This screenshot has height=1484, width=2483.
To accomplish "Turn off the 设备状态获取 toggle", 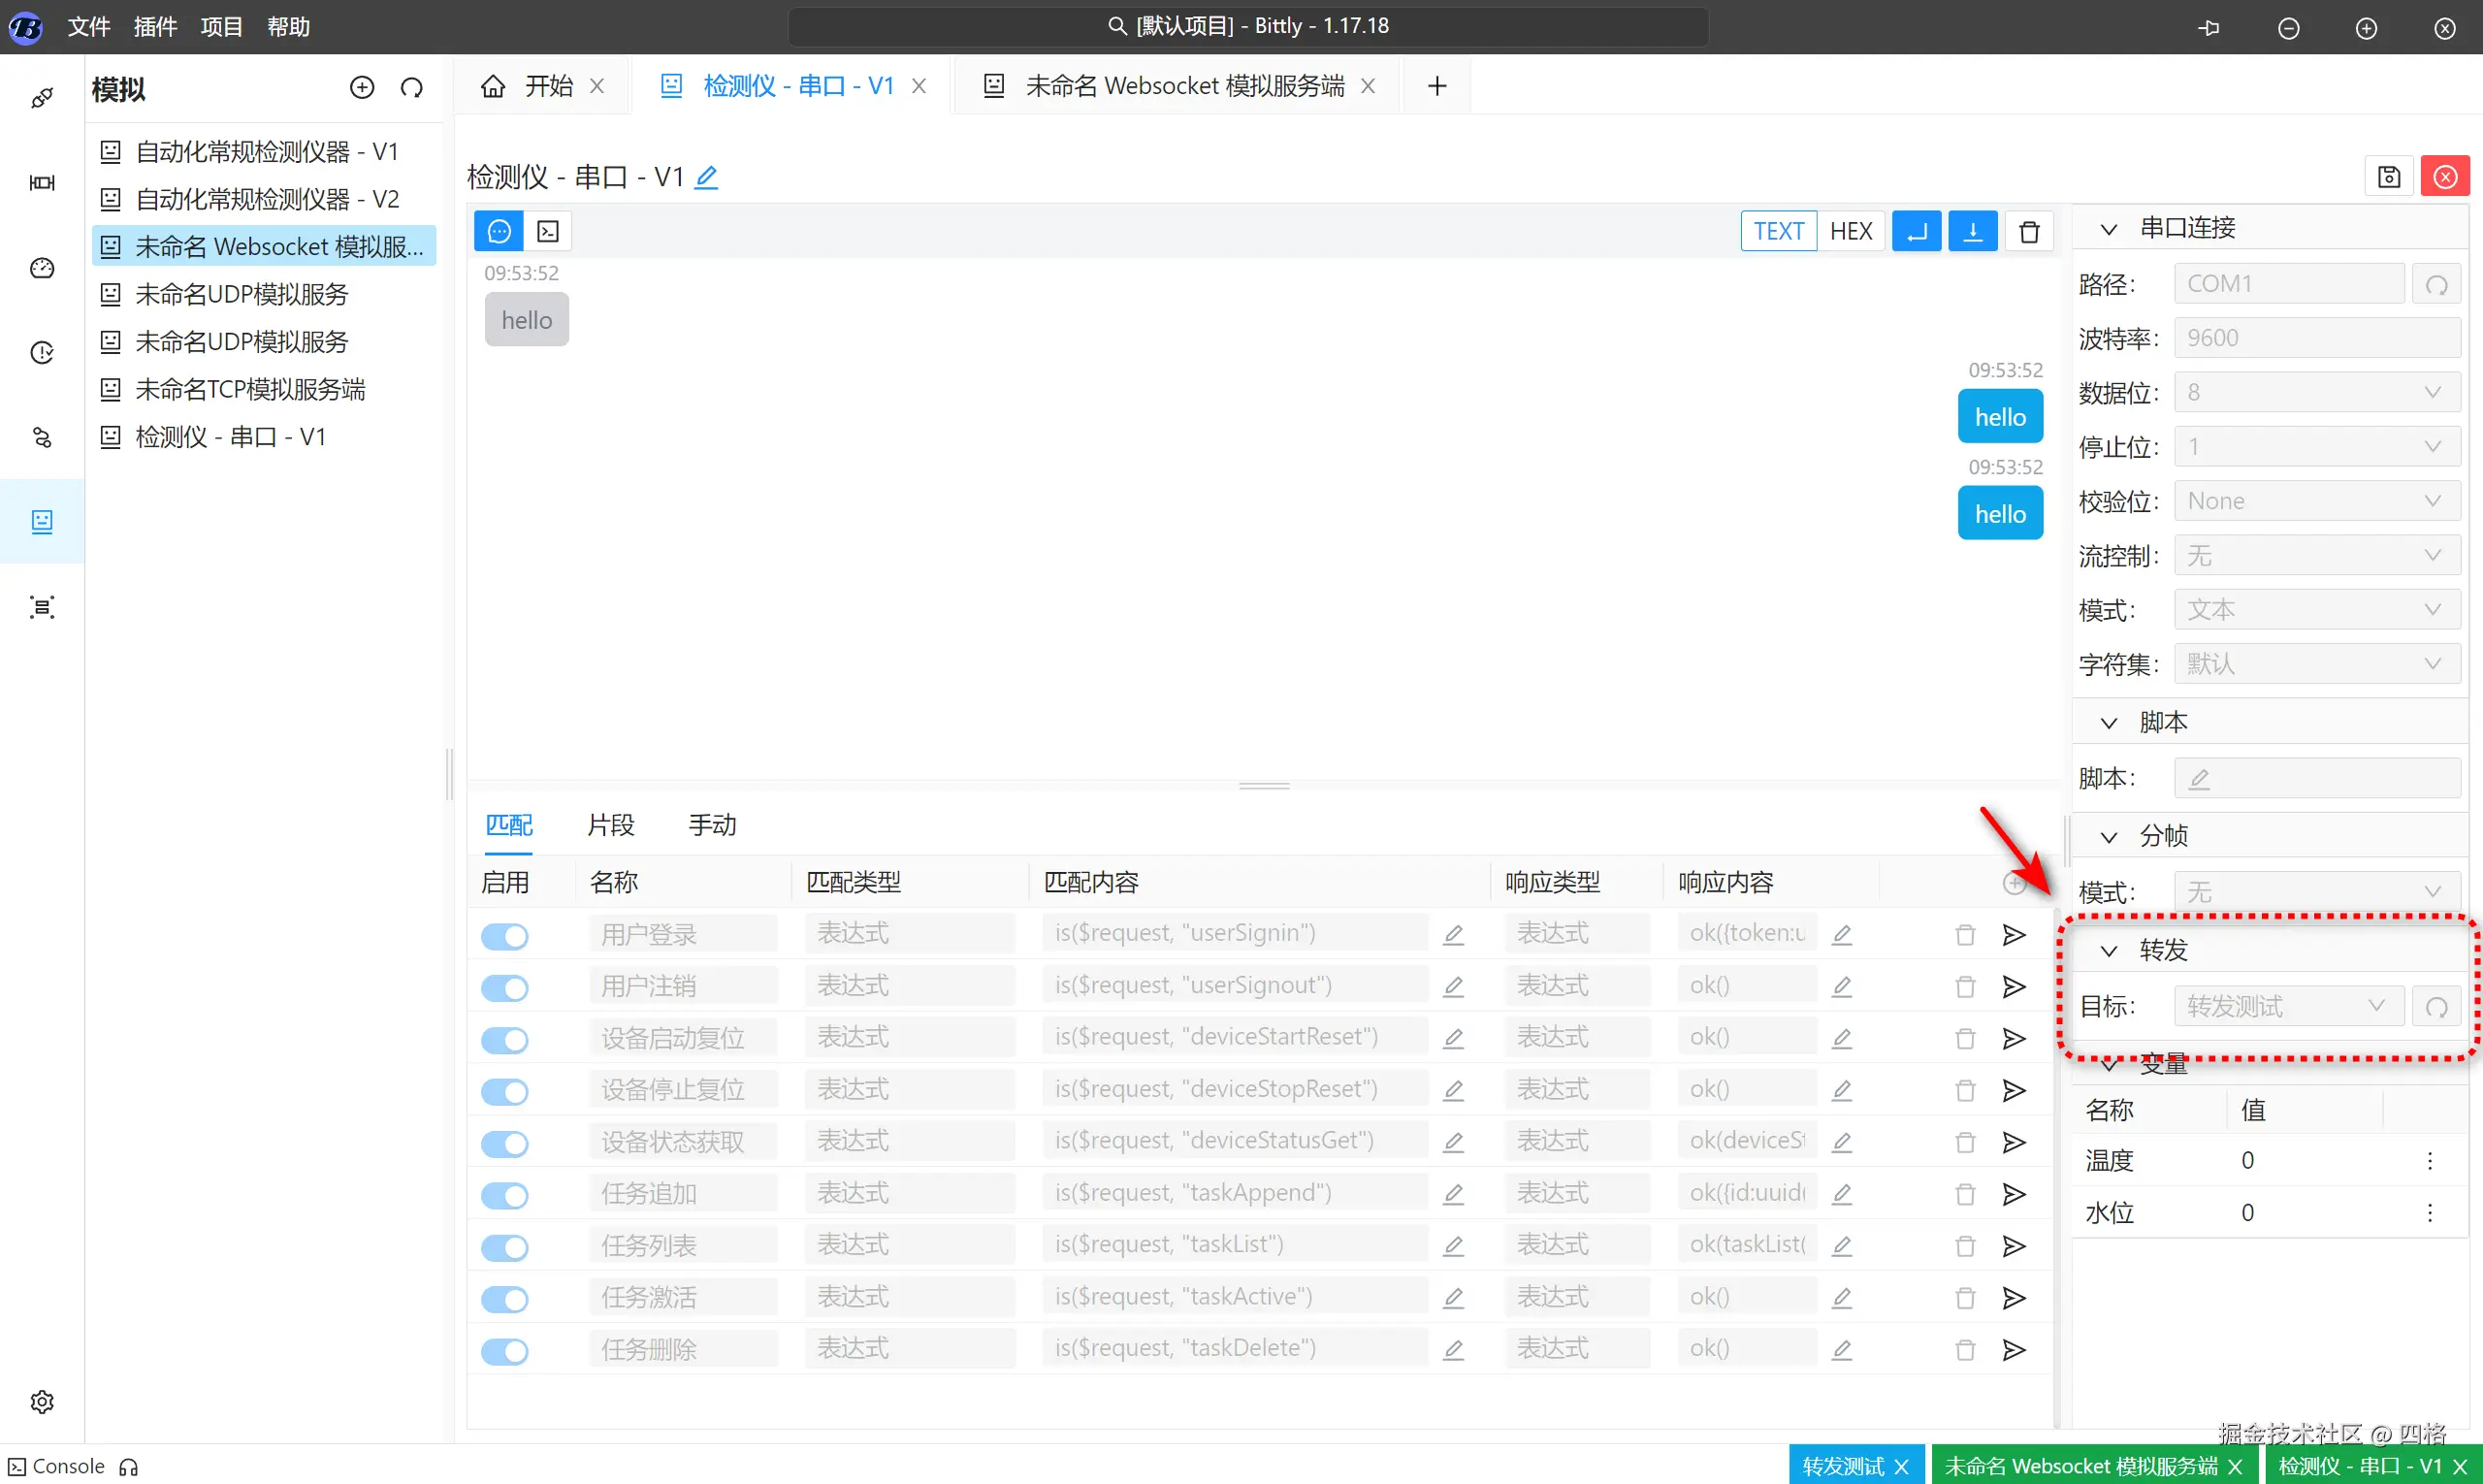I will point(505,1143).
